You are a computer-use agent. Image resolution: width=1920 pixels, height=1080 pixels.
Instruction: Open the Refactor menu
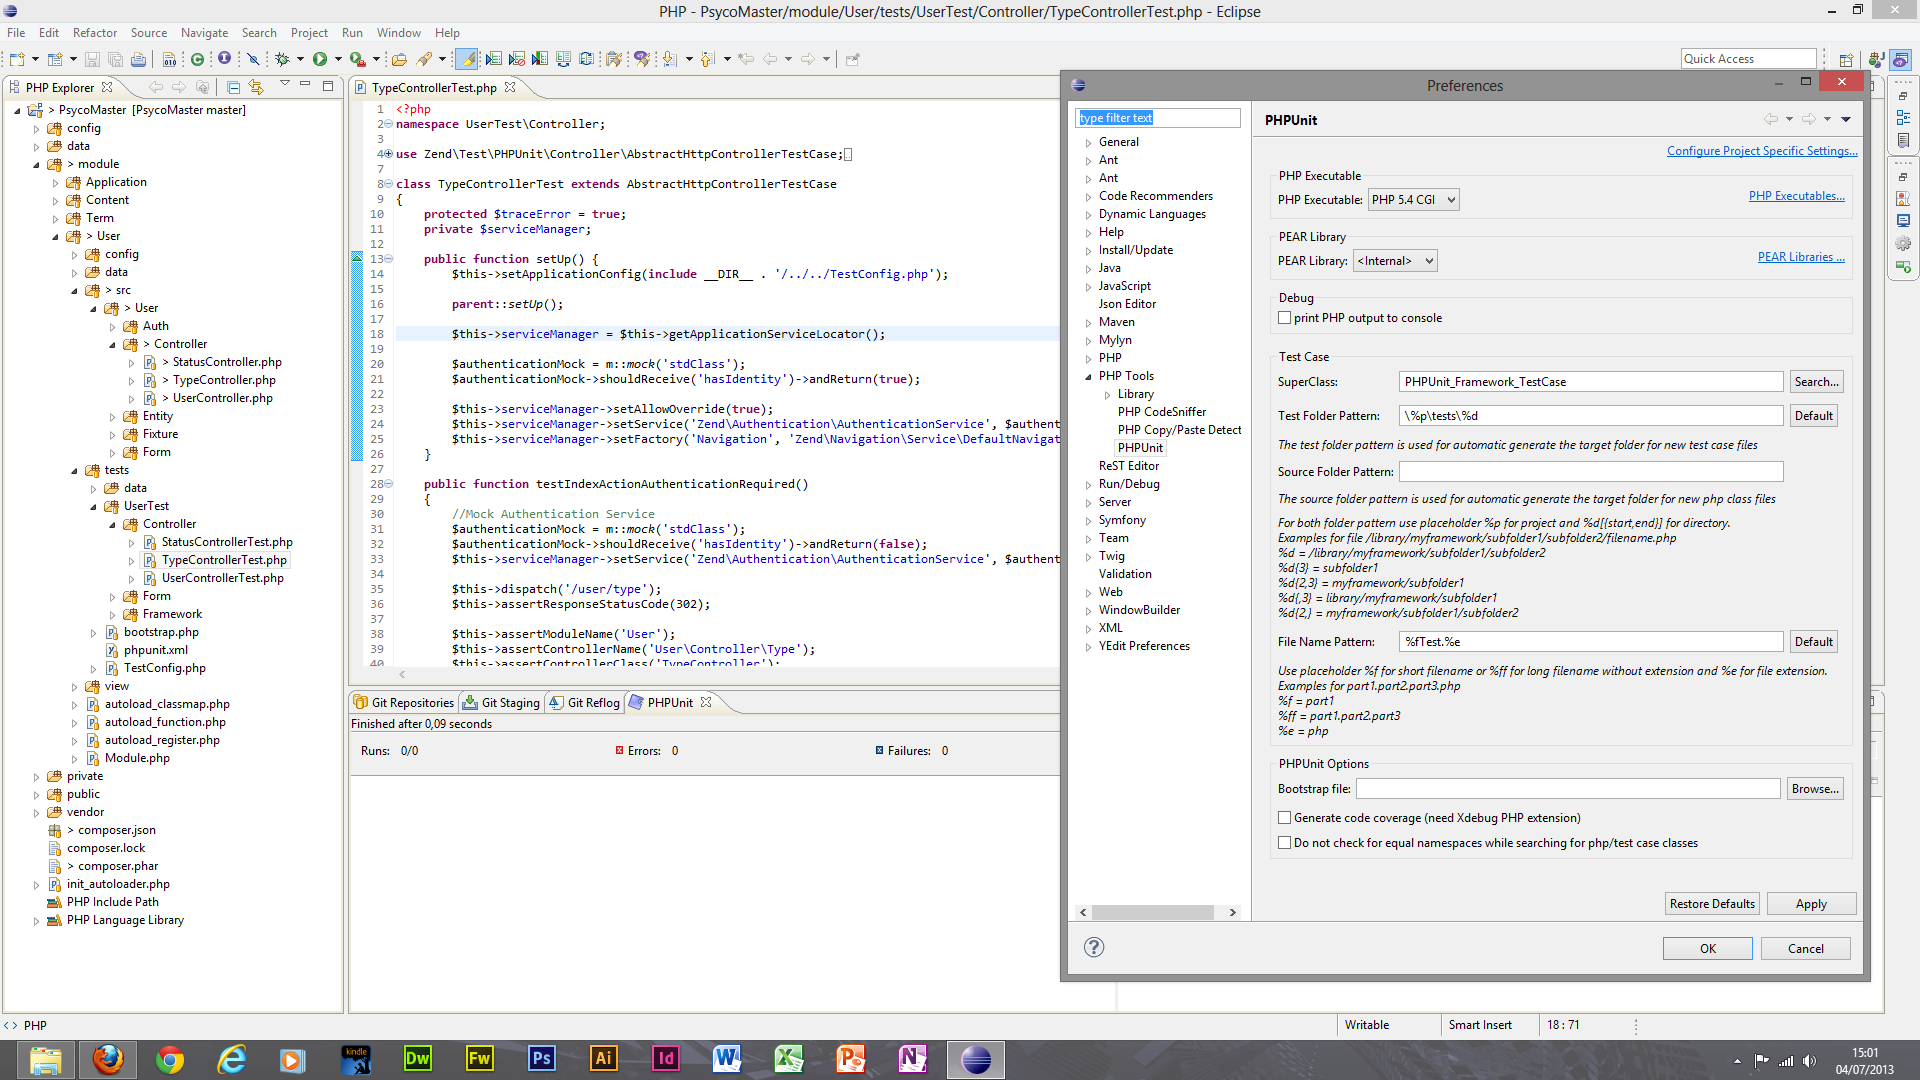click(94, 33)
